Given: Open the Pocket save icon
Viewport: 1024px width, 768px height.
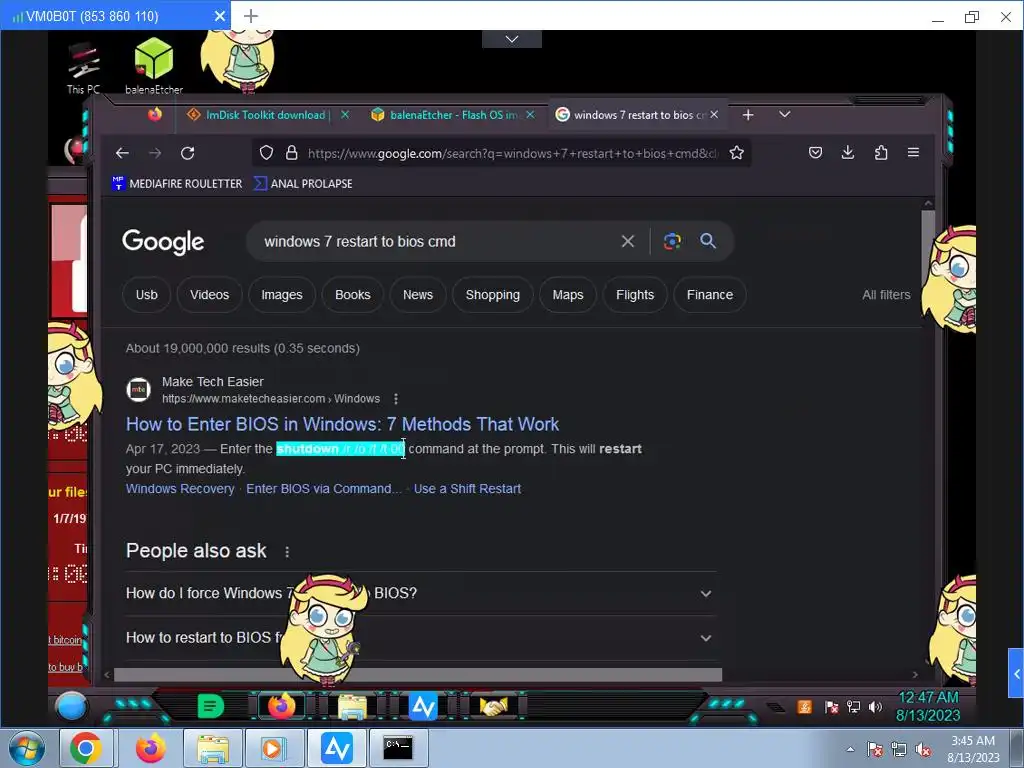Looking at the screenshot, I should [x=815, y=153].
